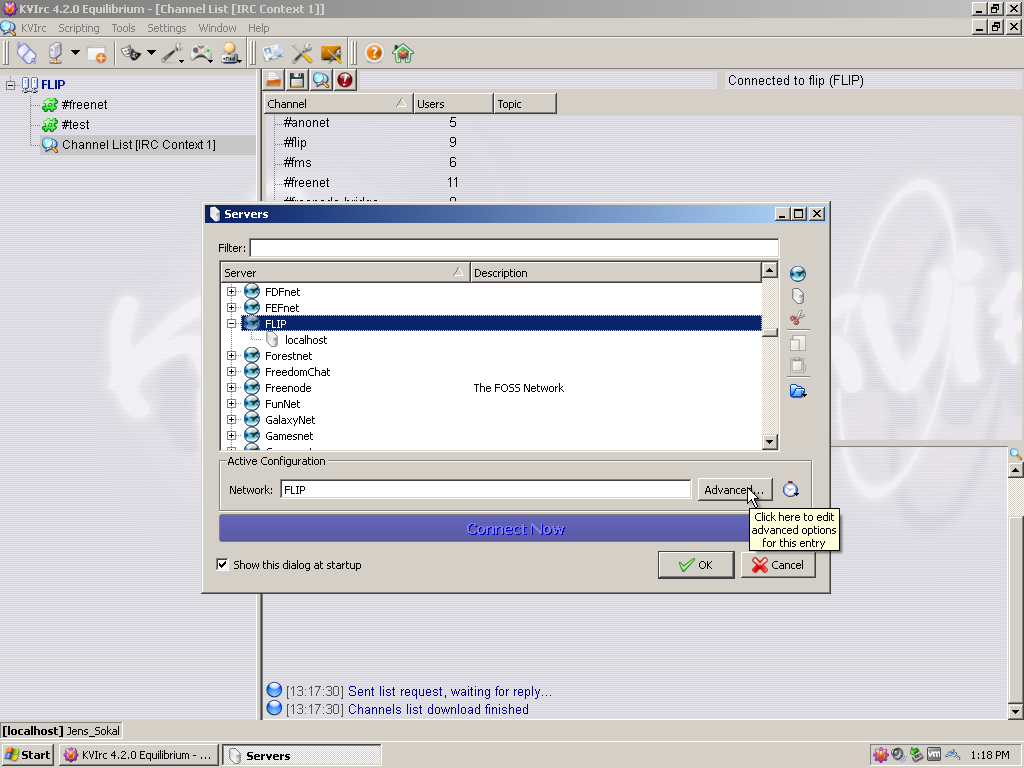1024x768 pixels.
Task: Click the KVIrc home page icon
Action: (x=403, y=53)
